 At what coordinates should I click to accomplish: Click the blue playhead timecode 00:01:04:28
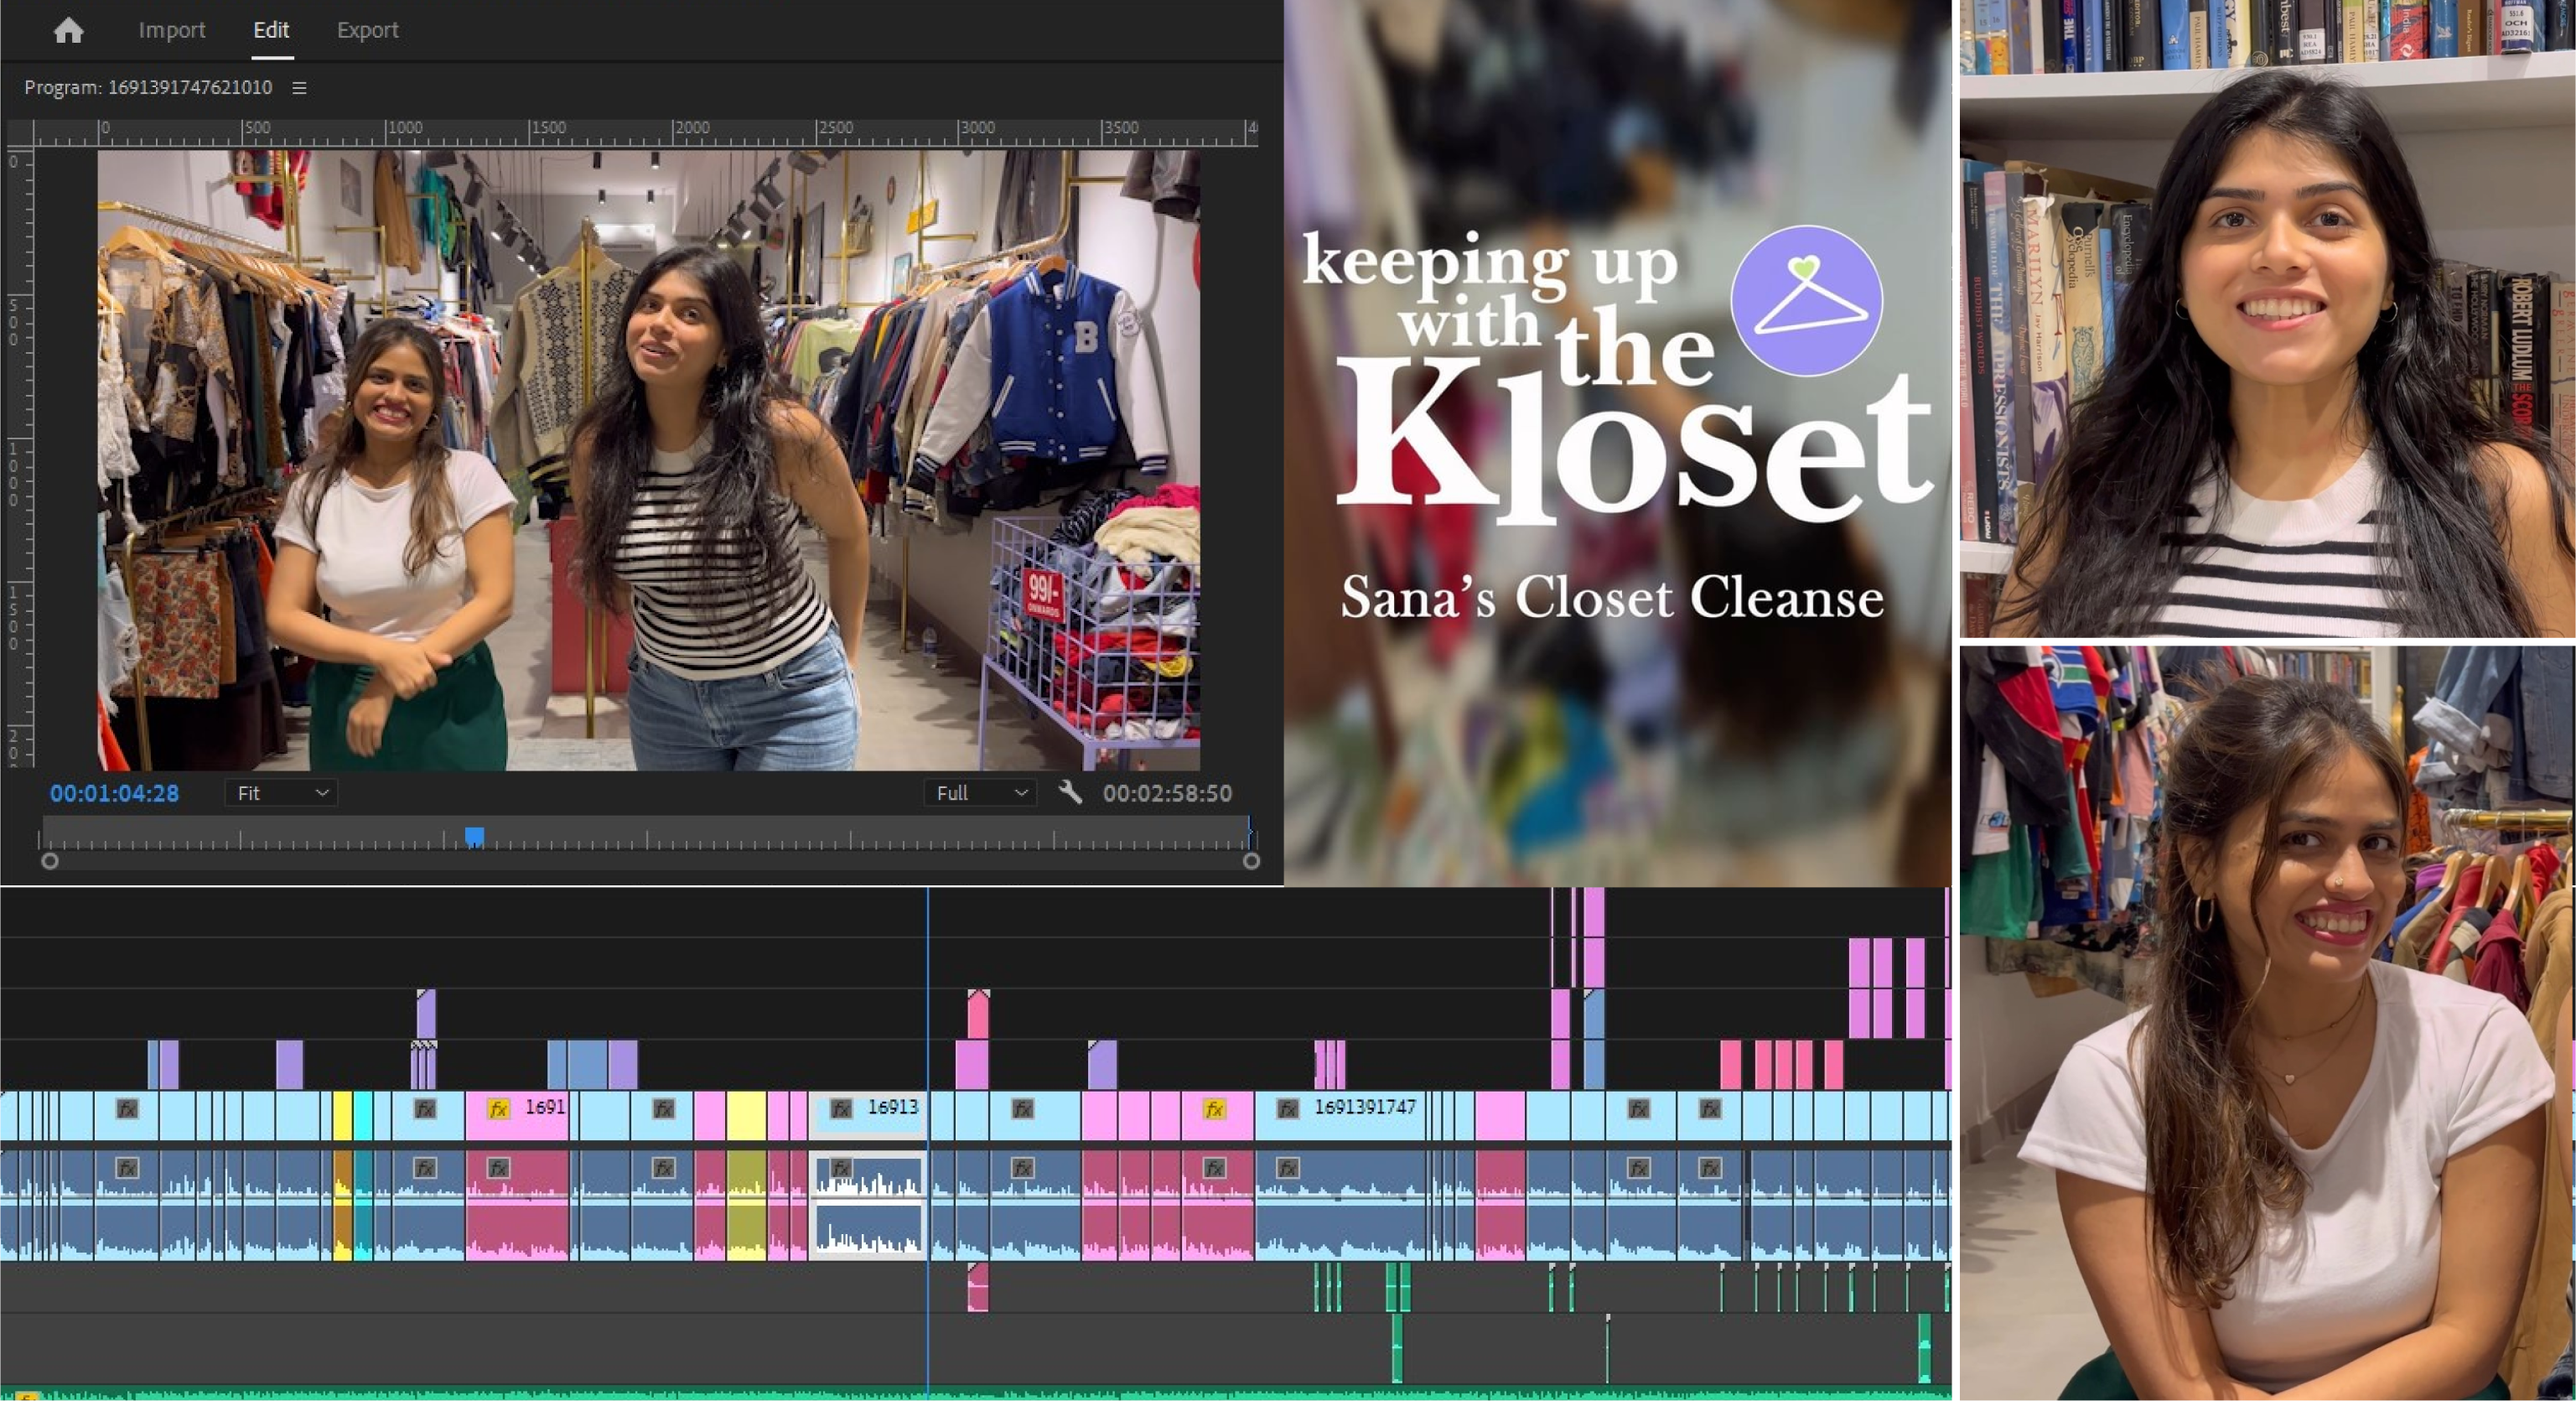114,793
